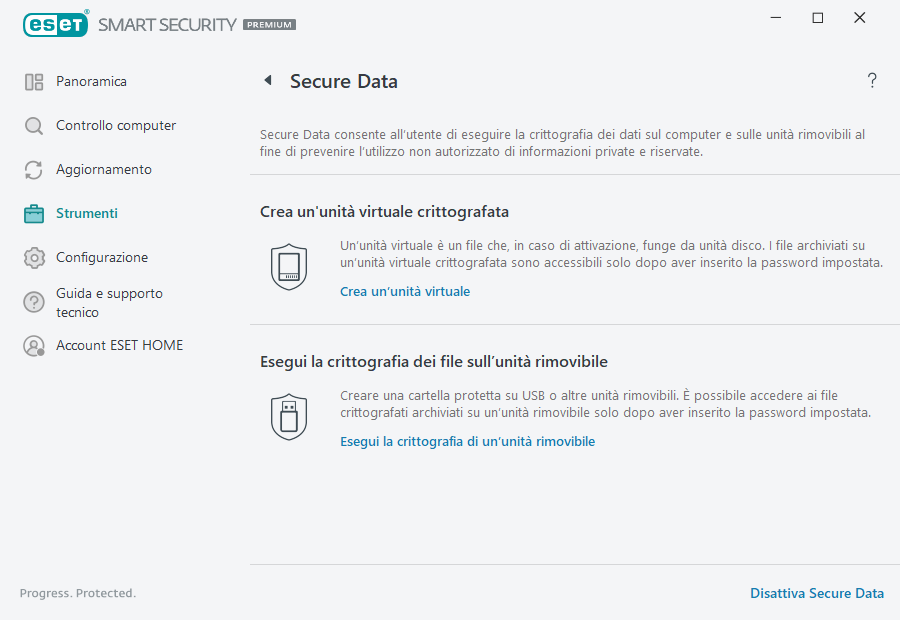Disattiva Secure Data at bottom right
The height and width of the screenshot is (620, 900).
pos(817,593)
